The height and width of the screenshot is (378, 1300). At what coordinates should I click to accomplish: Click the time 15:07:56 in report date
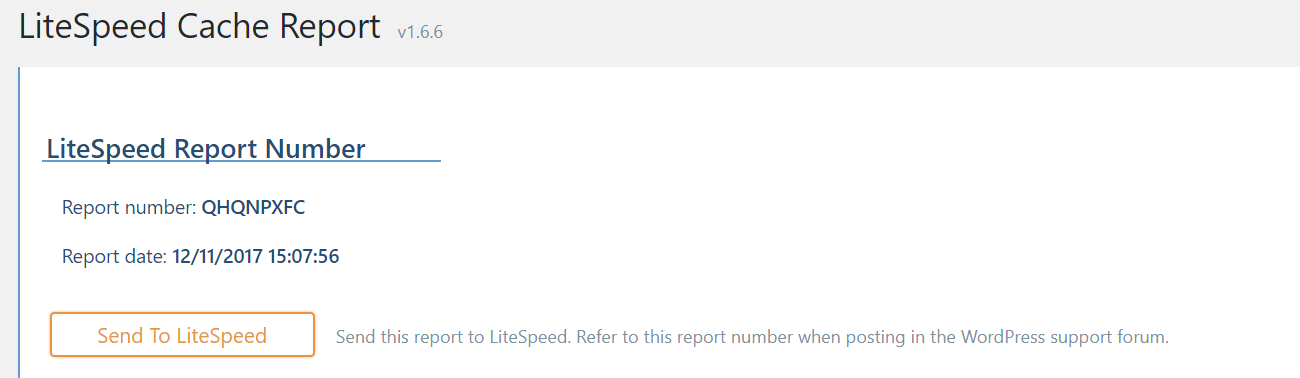(302, 257)
